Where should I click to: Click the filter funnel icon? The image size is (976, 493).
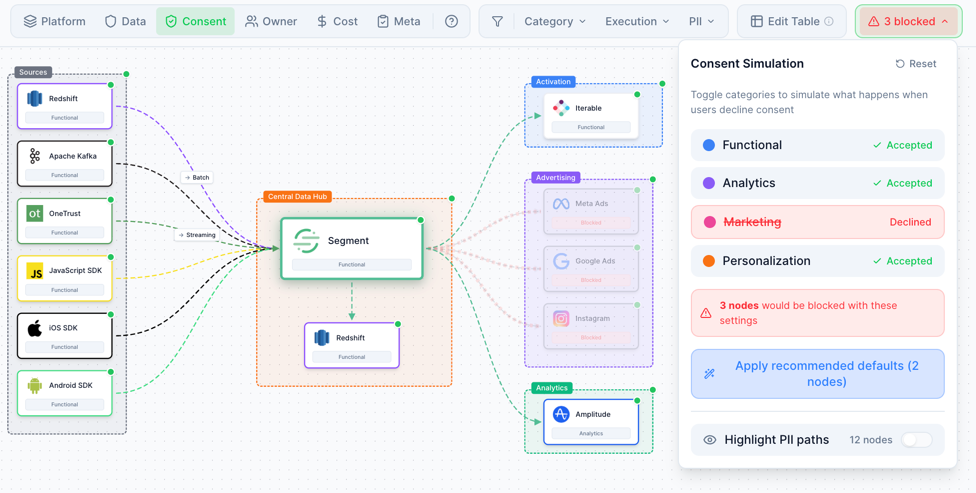click(x=497, y=21)
